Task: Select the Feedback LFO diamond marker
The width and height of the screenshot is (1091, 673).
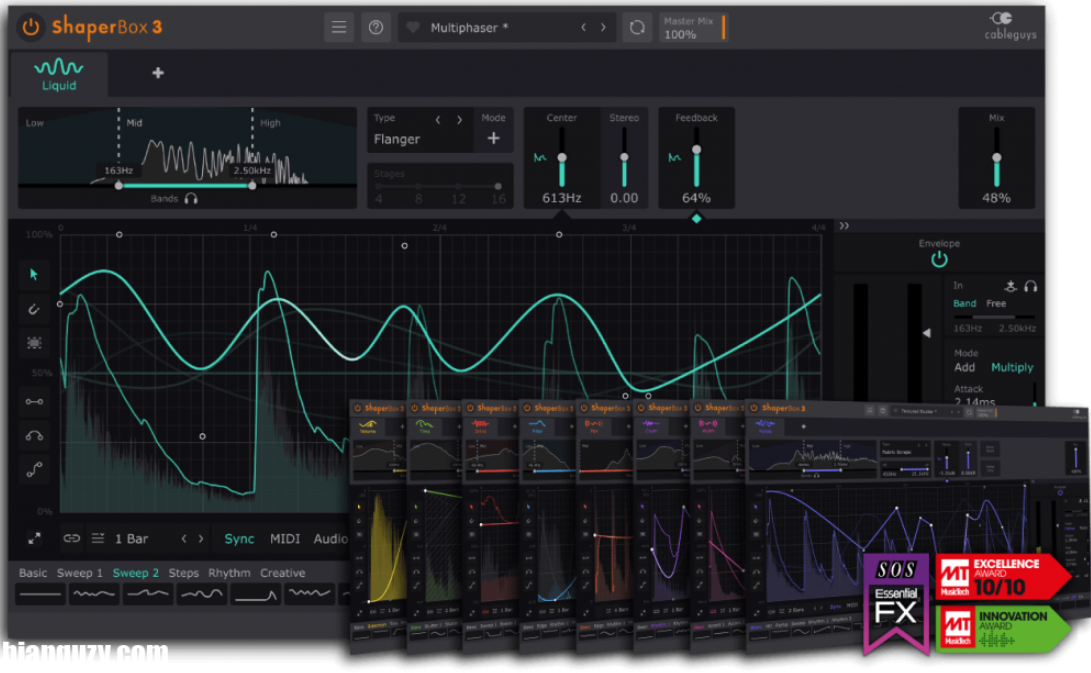Action: click(696, 219)
